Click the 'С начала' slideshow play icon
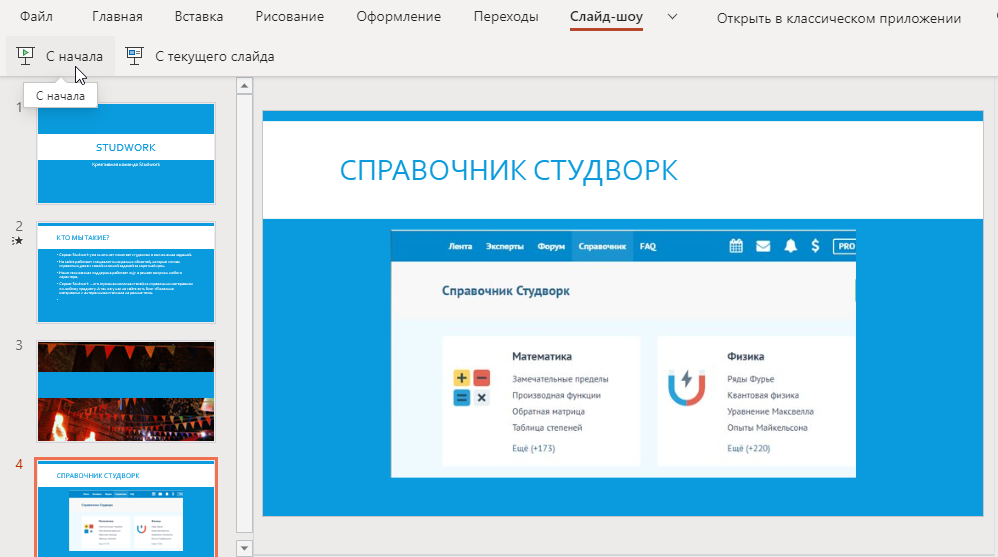This screenshot has width=998, height=557. click(27, 56)
